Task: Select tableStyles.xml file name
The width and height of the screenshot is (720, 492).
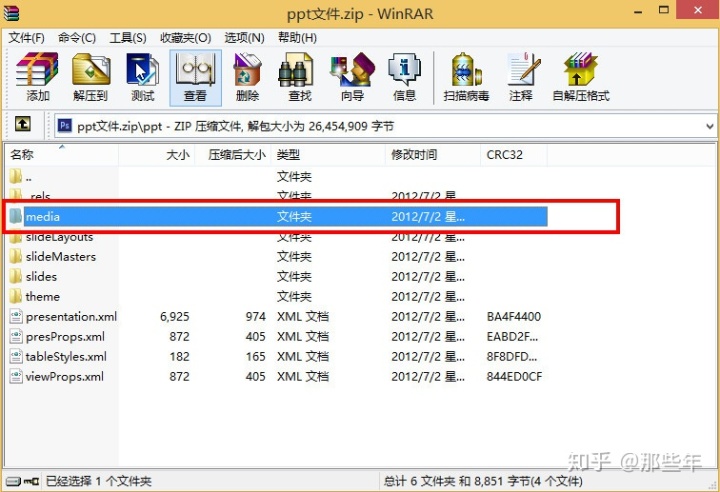Action: coord(66,356)
